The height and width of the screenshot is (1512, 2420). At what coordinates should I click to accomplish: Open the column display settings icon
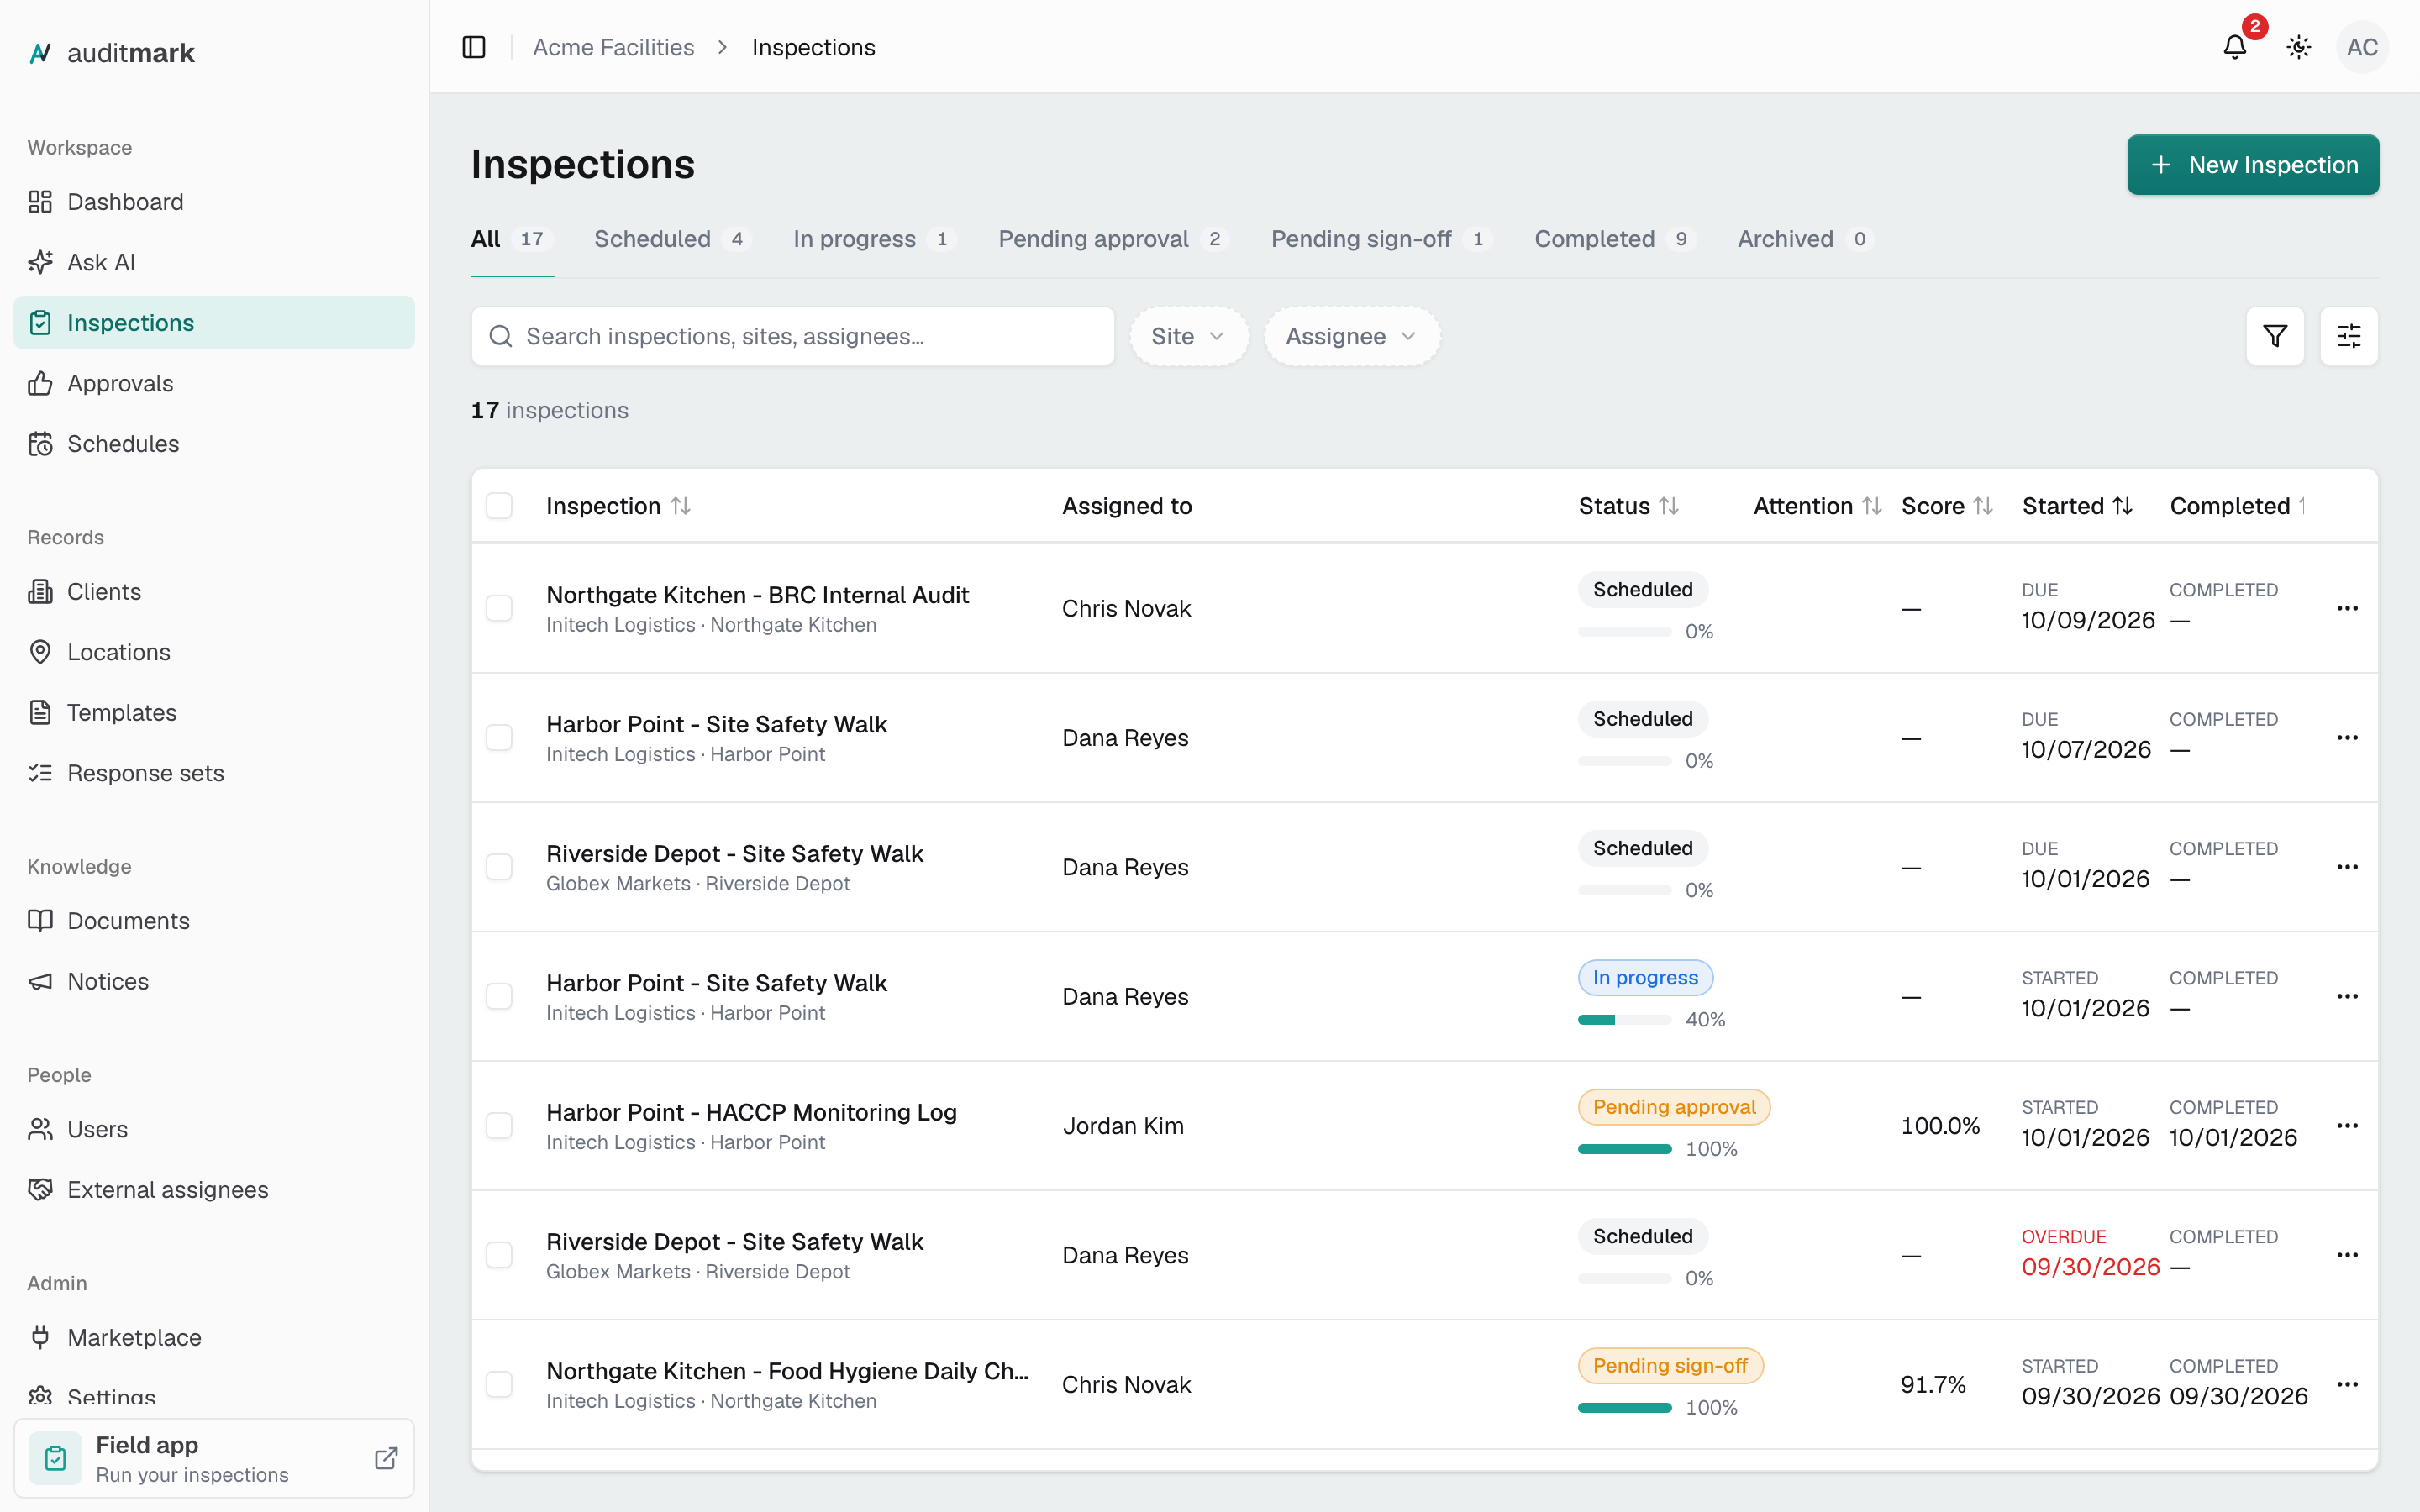[2349, 336]
